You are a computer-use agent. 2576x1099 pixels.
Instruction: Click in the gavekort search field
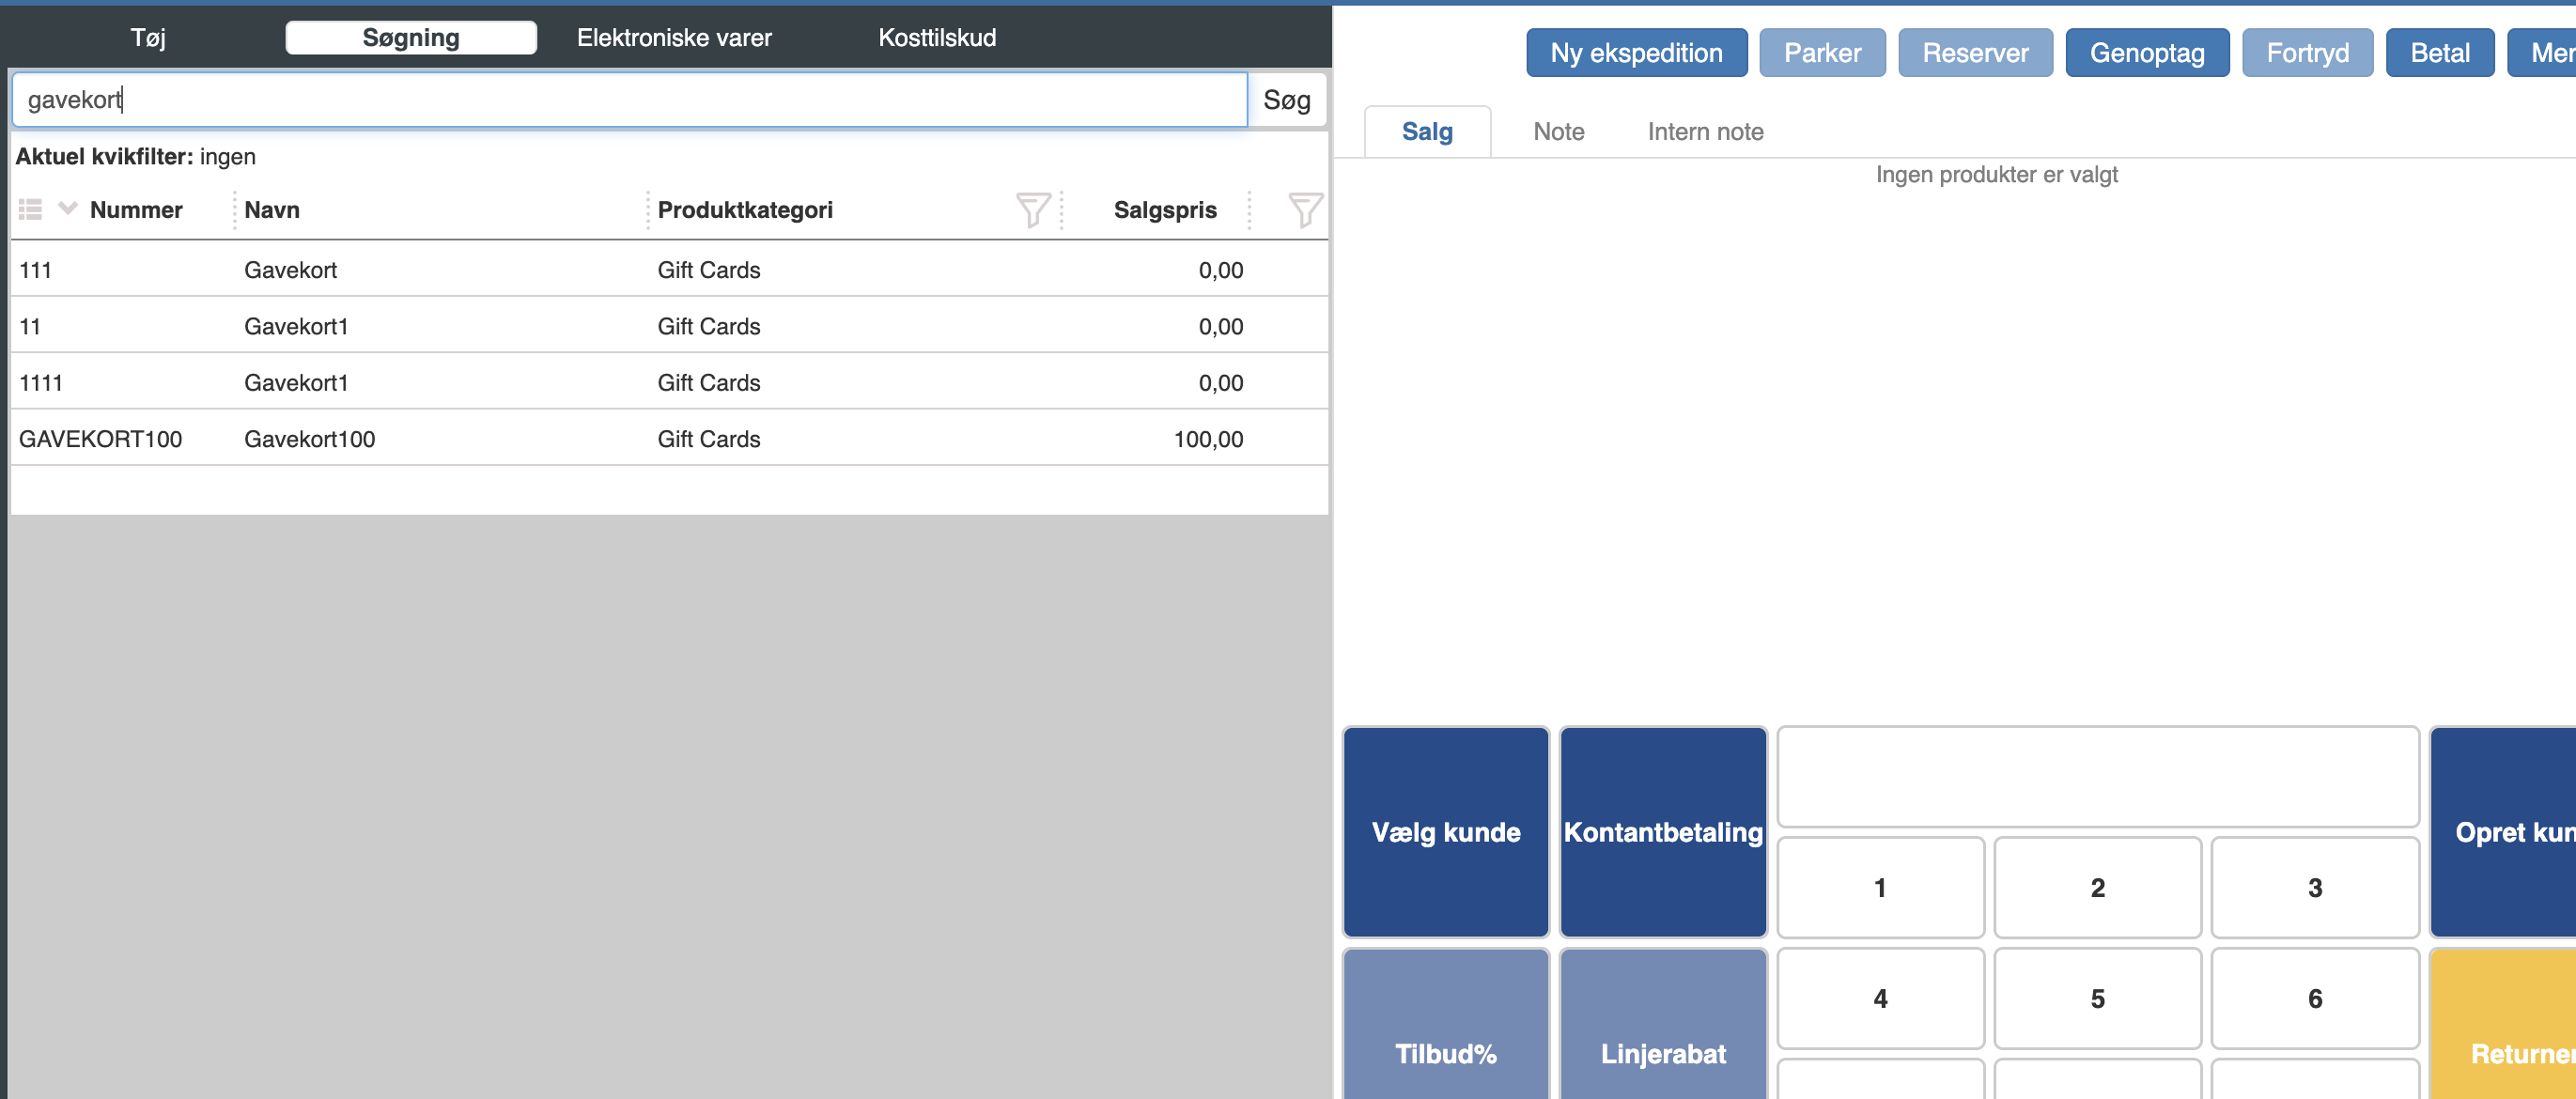(x=630, y=100)
